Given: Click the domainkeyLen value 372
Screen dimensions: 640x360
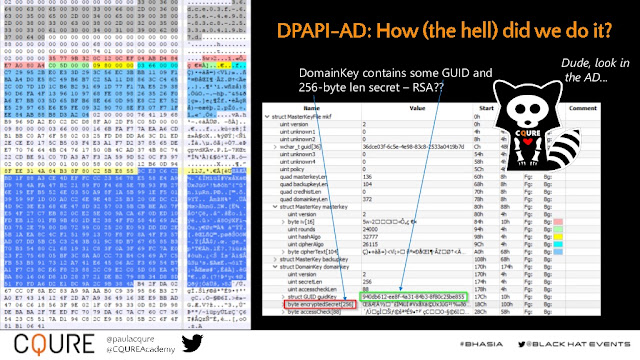Looking at the screenshot, I should point(367,199).
